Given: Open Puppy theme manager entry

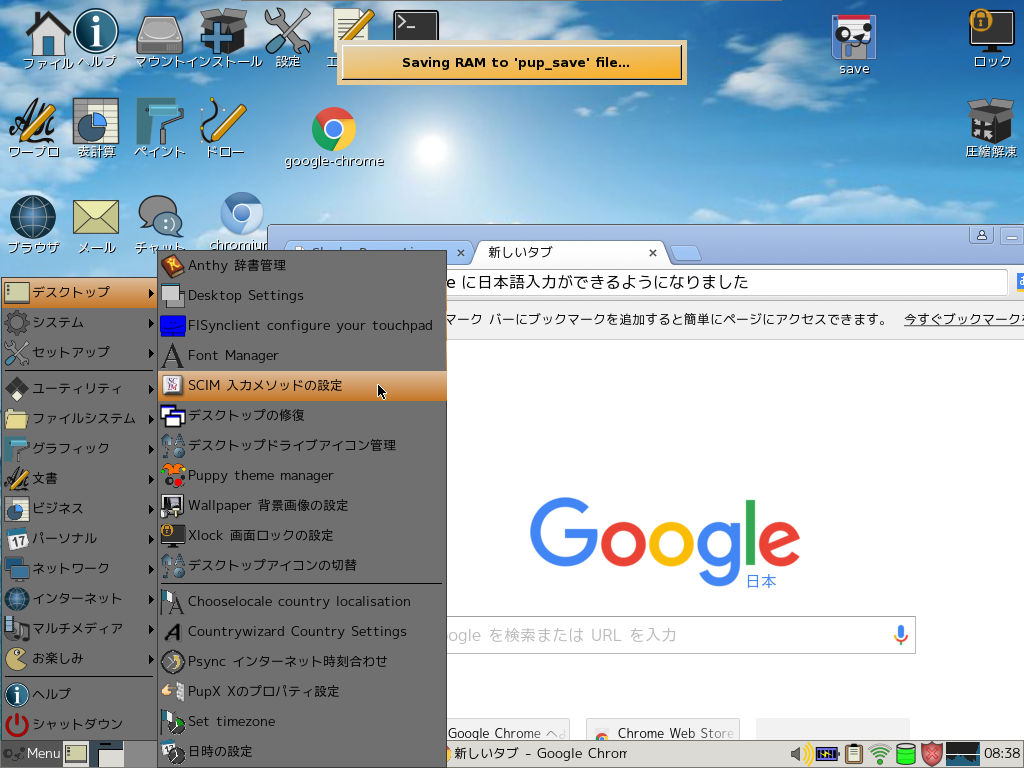Looking at the screenshot, I should point(302,475).
